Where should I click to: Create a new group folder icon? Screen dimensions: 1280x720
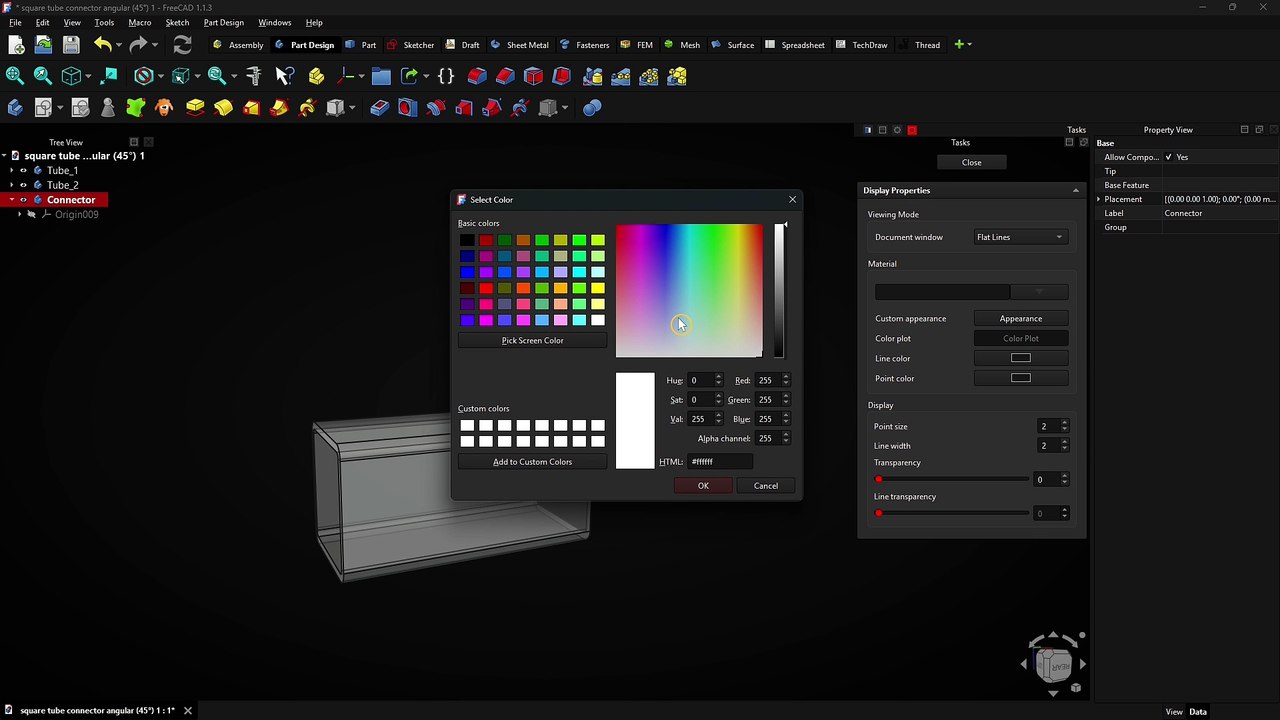tap(381, 76)
